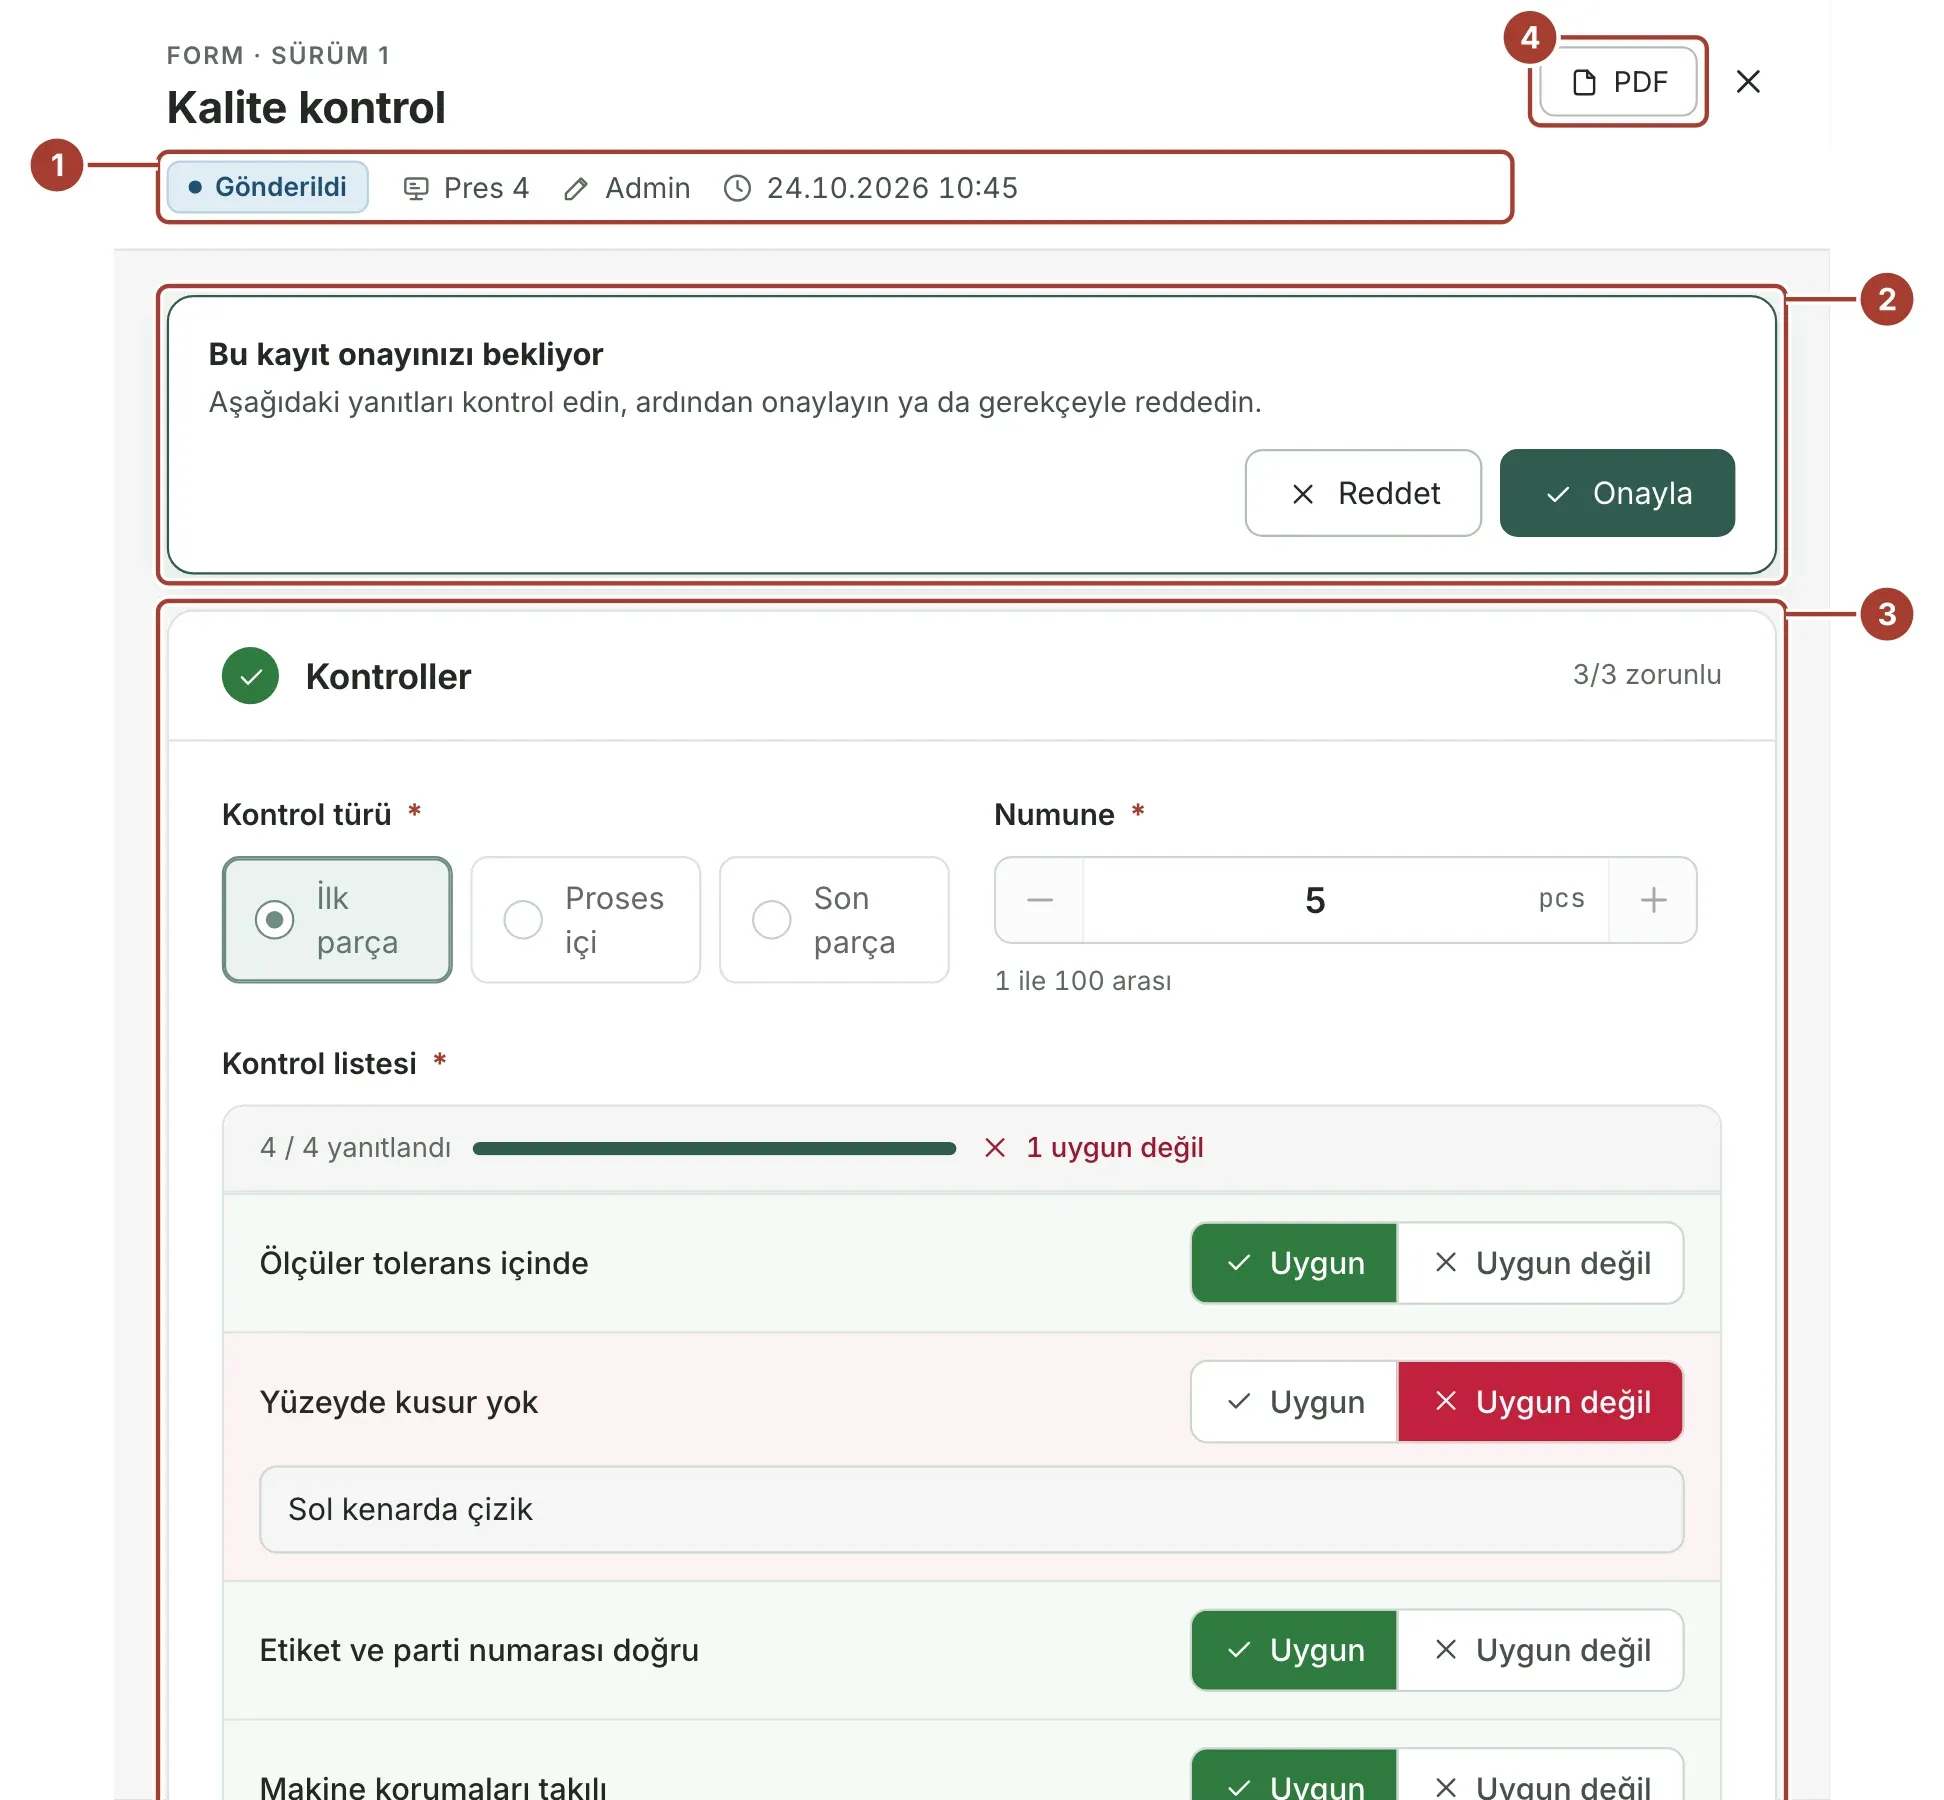Click the FORM · SÜRÜM 1 label
This screenshot has width=1944, height=1800.
[x=278, y=55]
